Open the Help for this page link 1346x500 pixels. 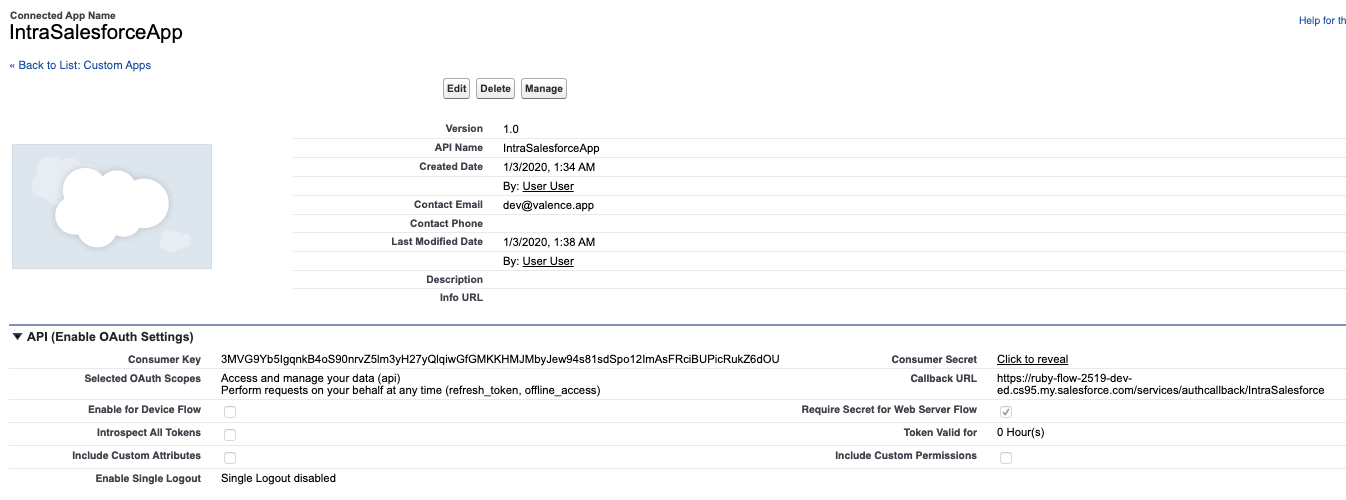1322,20
